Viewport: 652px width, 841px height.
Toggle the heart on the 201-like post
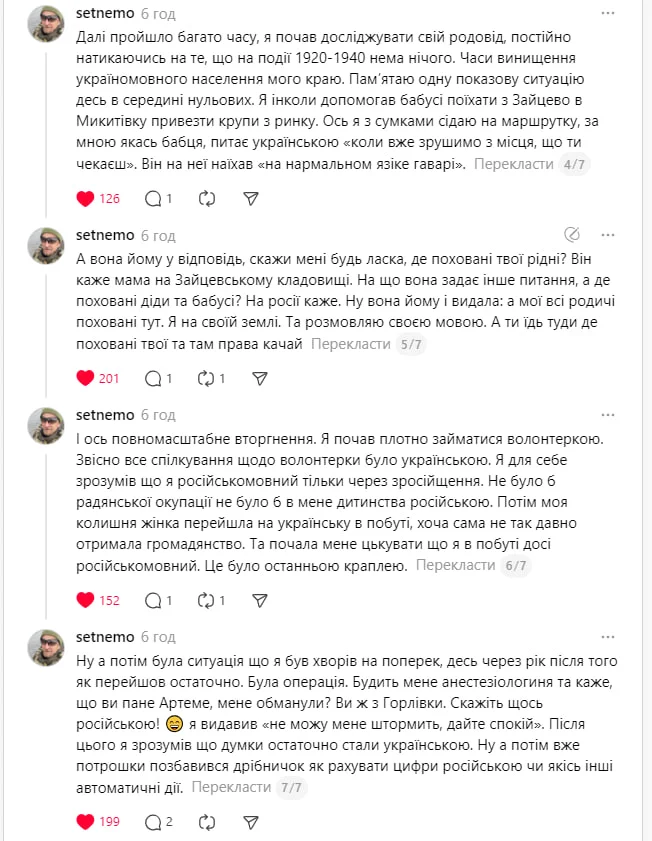click(85, 379)
